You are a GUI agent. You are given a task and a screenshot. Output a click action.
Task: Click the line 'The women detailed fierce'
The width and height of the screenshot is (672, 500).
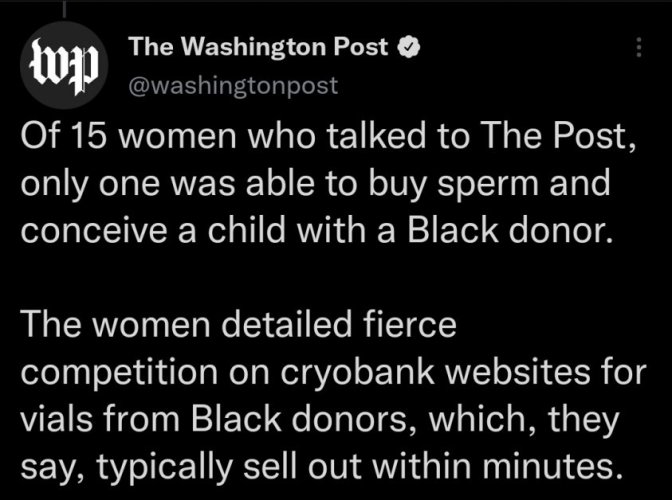click(x=238, y=324)
